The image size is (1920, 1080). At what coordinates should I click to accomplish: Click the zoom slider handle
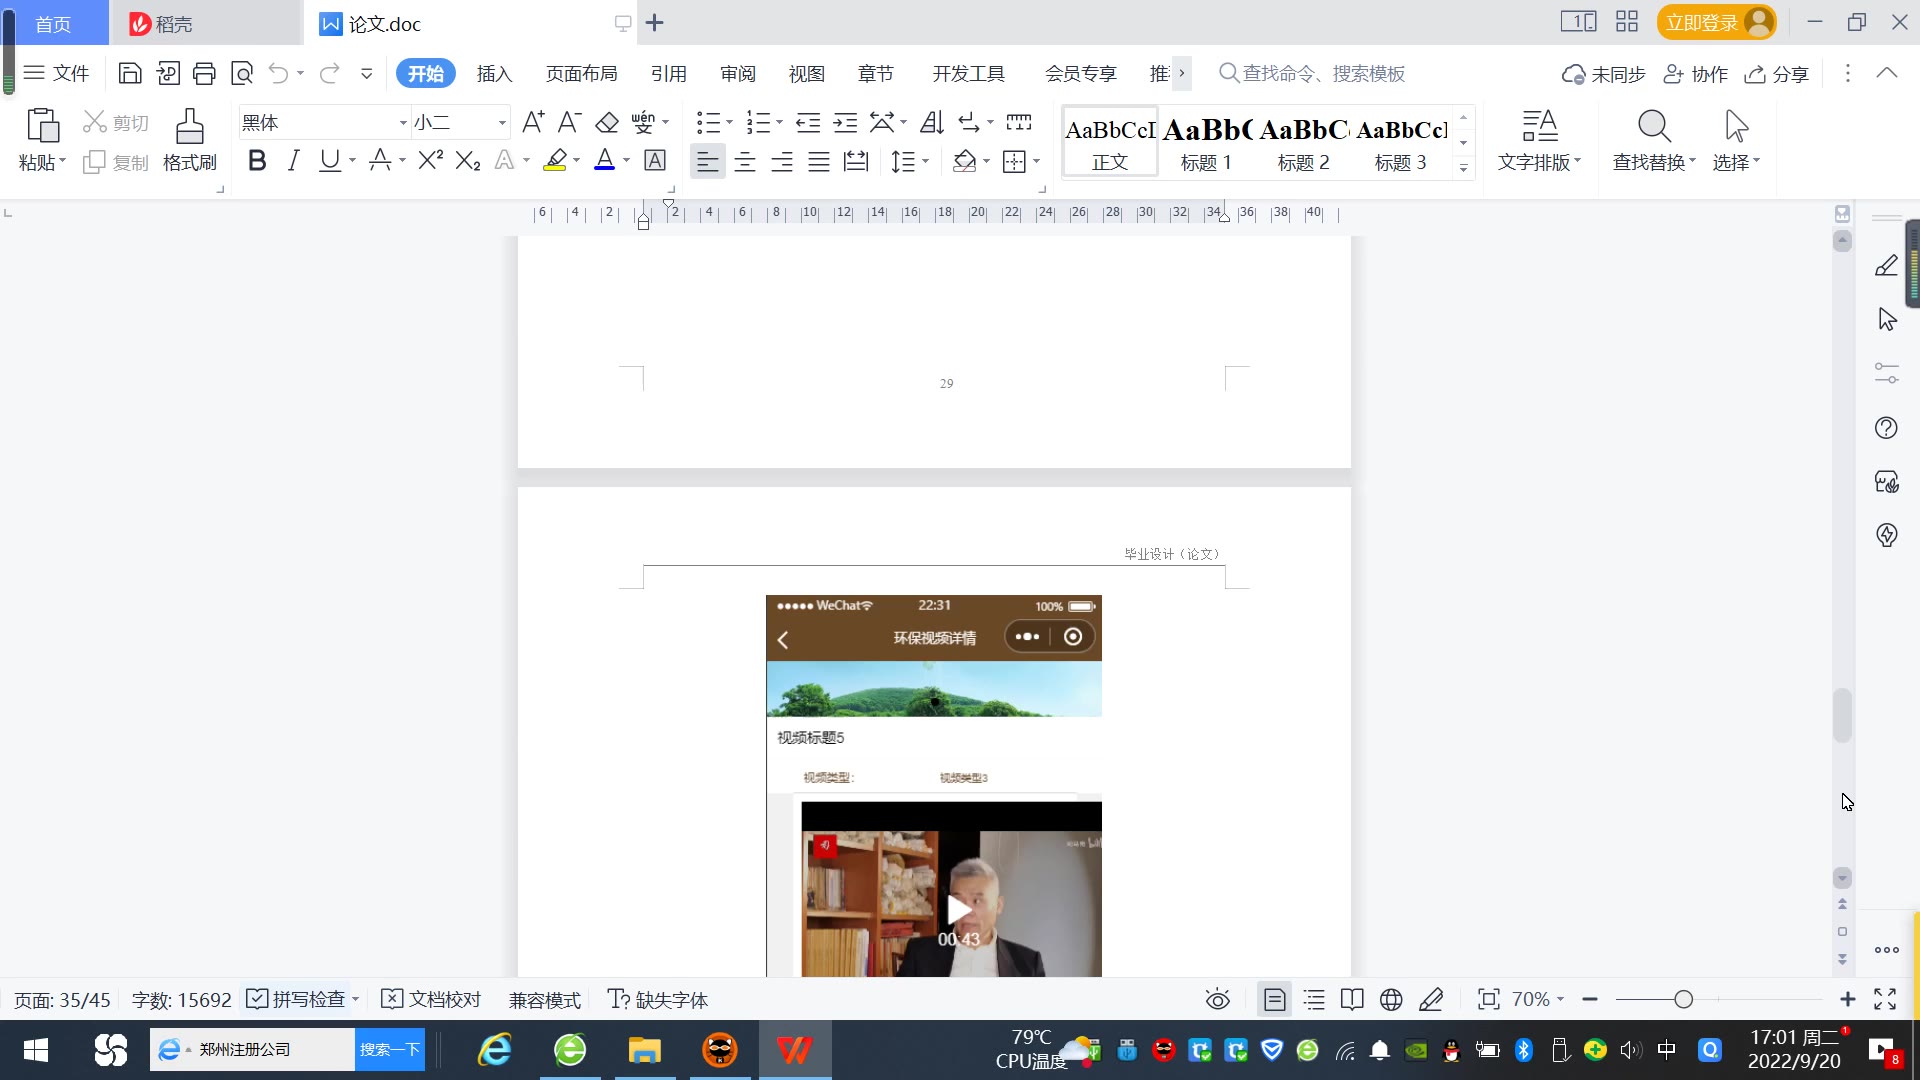(x=1683, y=999)
